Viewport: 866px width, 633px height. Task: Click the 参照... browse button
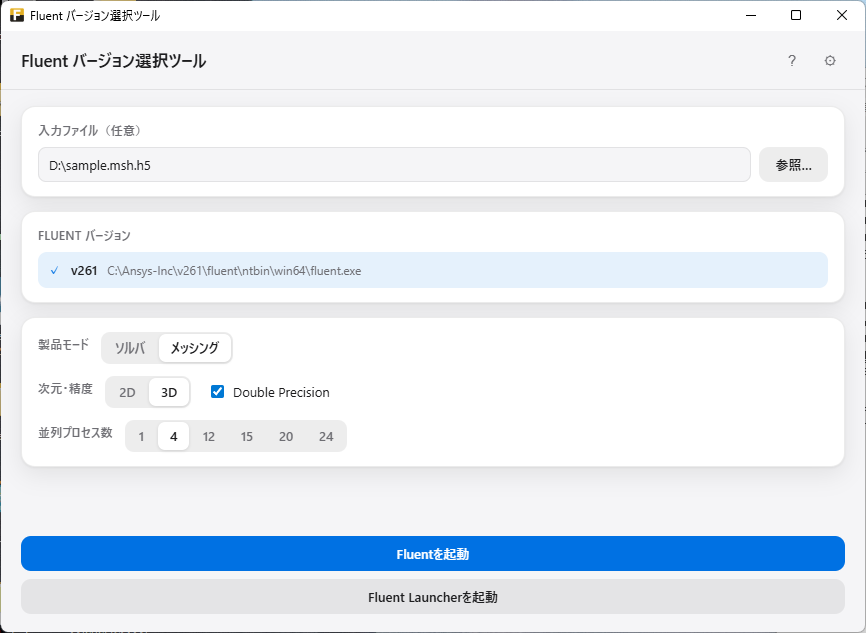pyautogui.click(x=793, y=165)
